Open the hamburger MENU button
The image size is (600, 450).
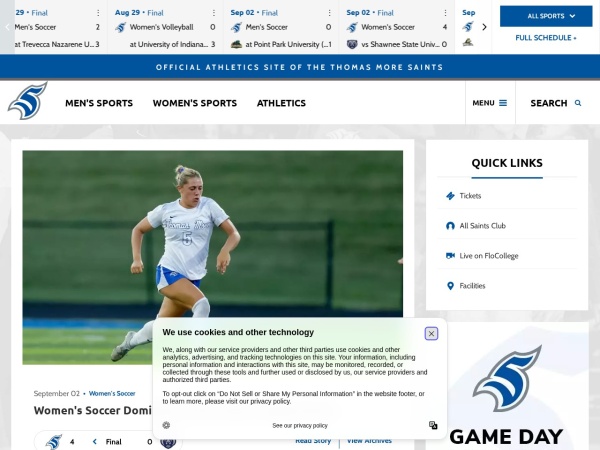(490, 103)
